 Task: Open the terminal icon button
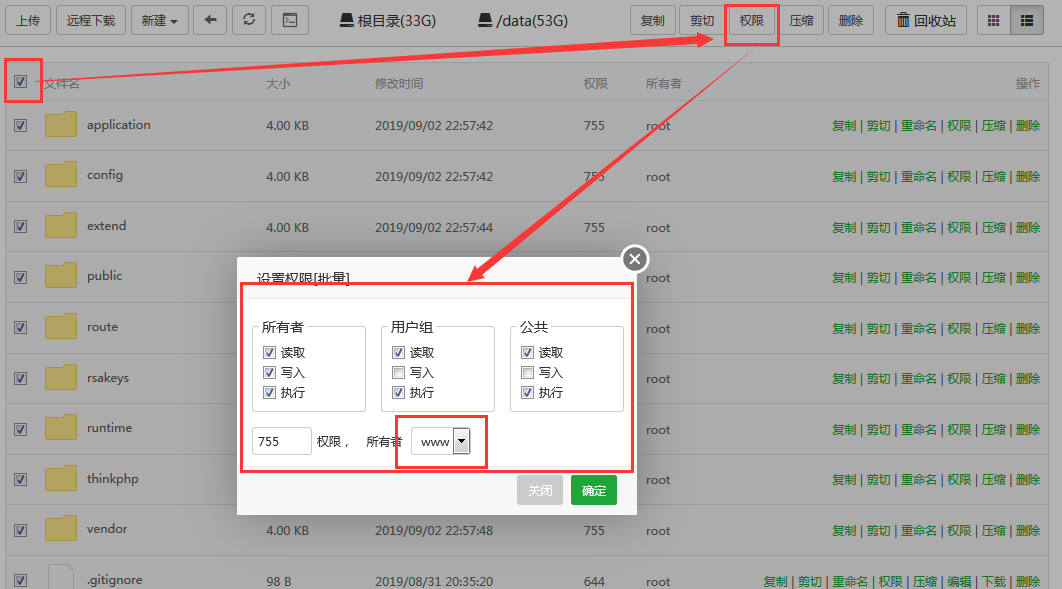tap(290, 20)
